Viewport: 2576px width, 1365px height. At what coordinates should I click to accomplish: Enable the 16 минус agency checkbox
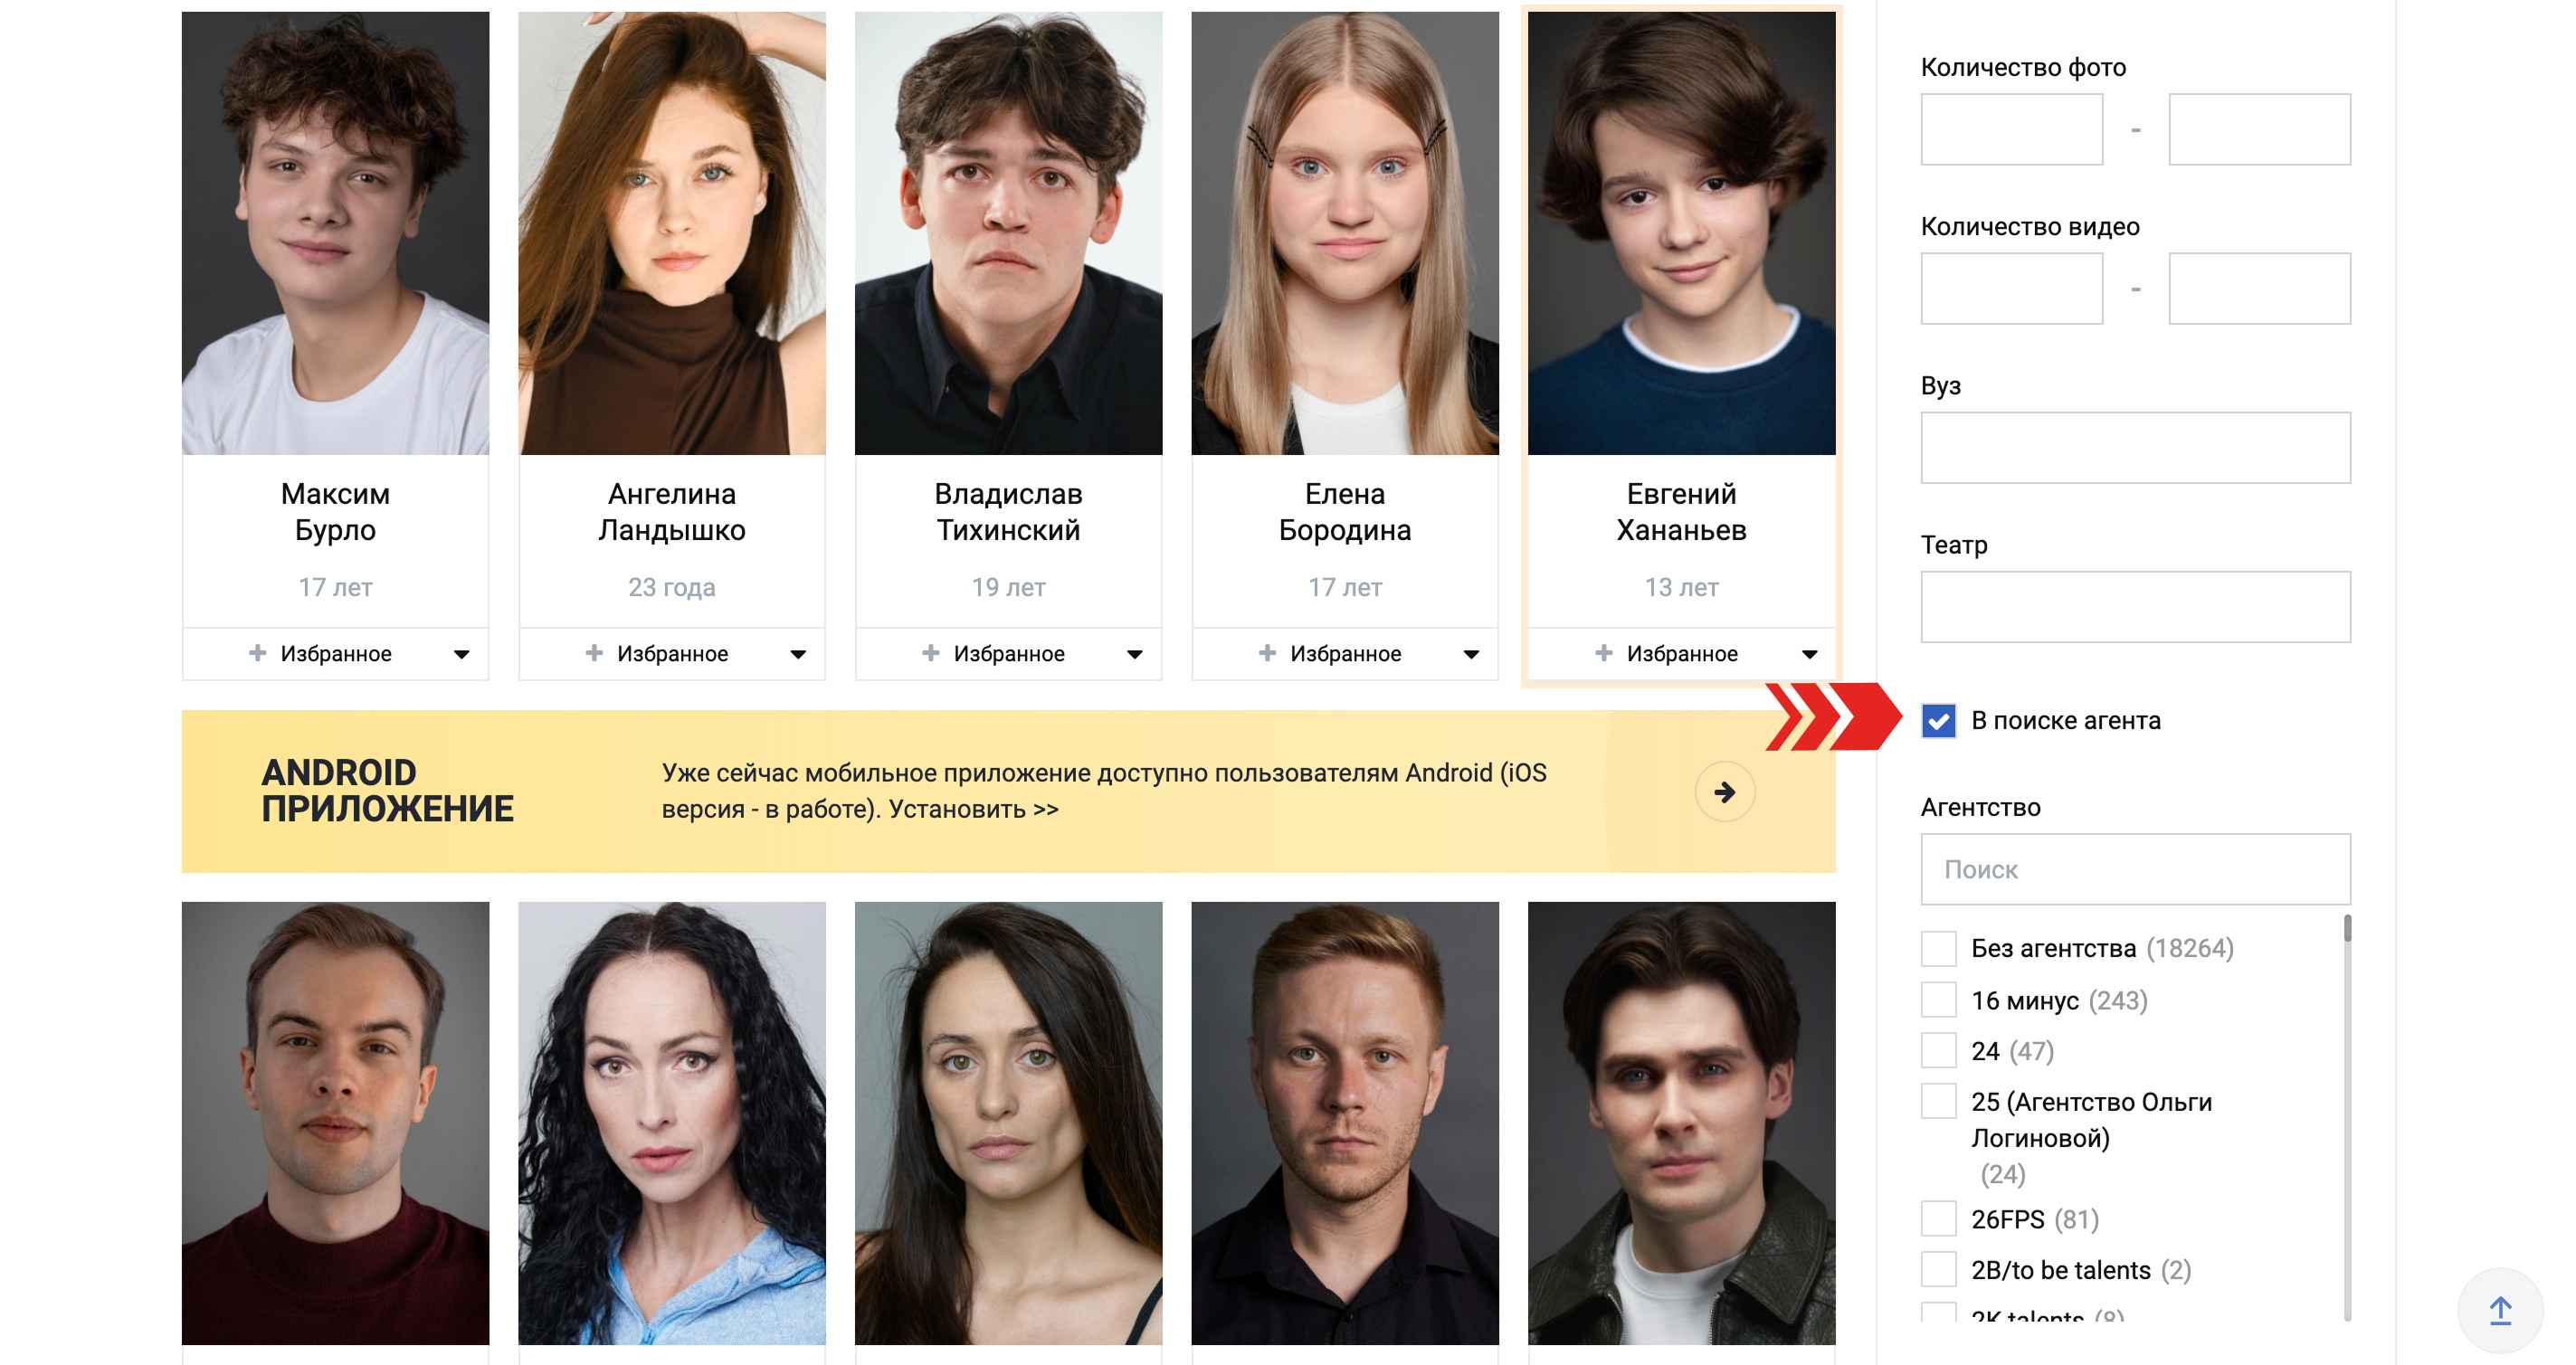(1938, 999)
